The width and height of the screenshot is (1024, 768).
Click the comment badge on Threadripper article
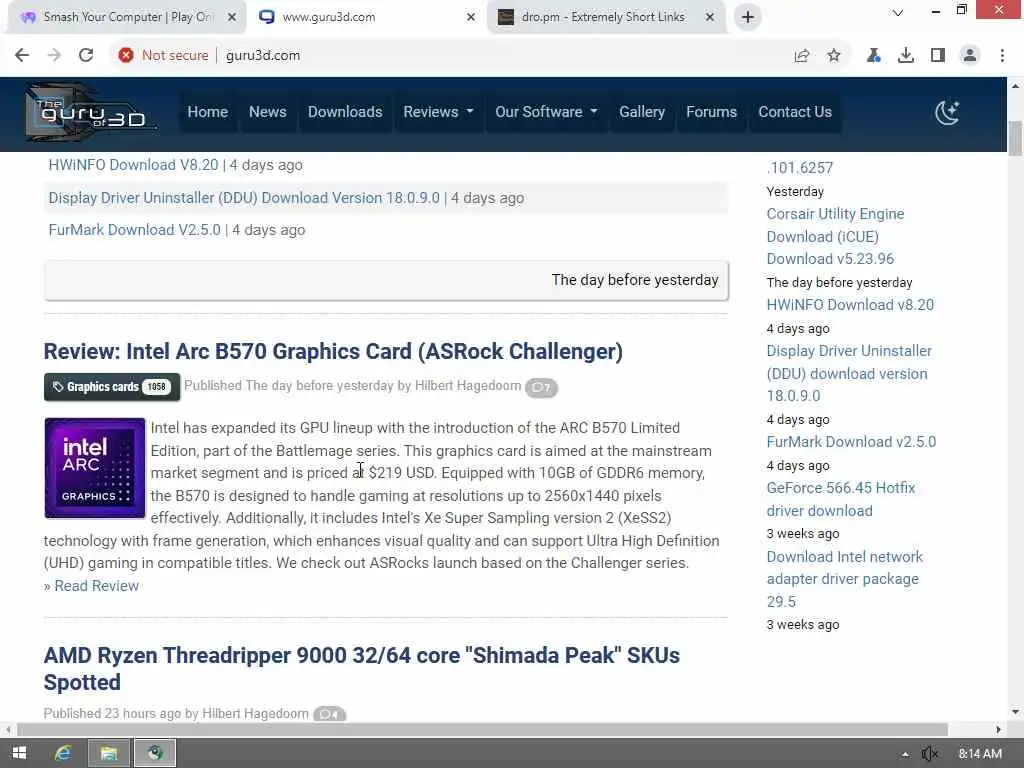(x=329, y=714)
